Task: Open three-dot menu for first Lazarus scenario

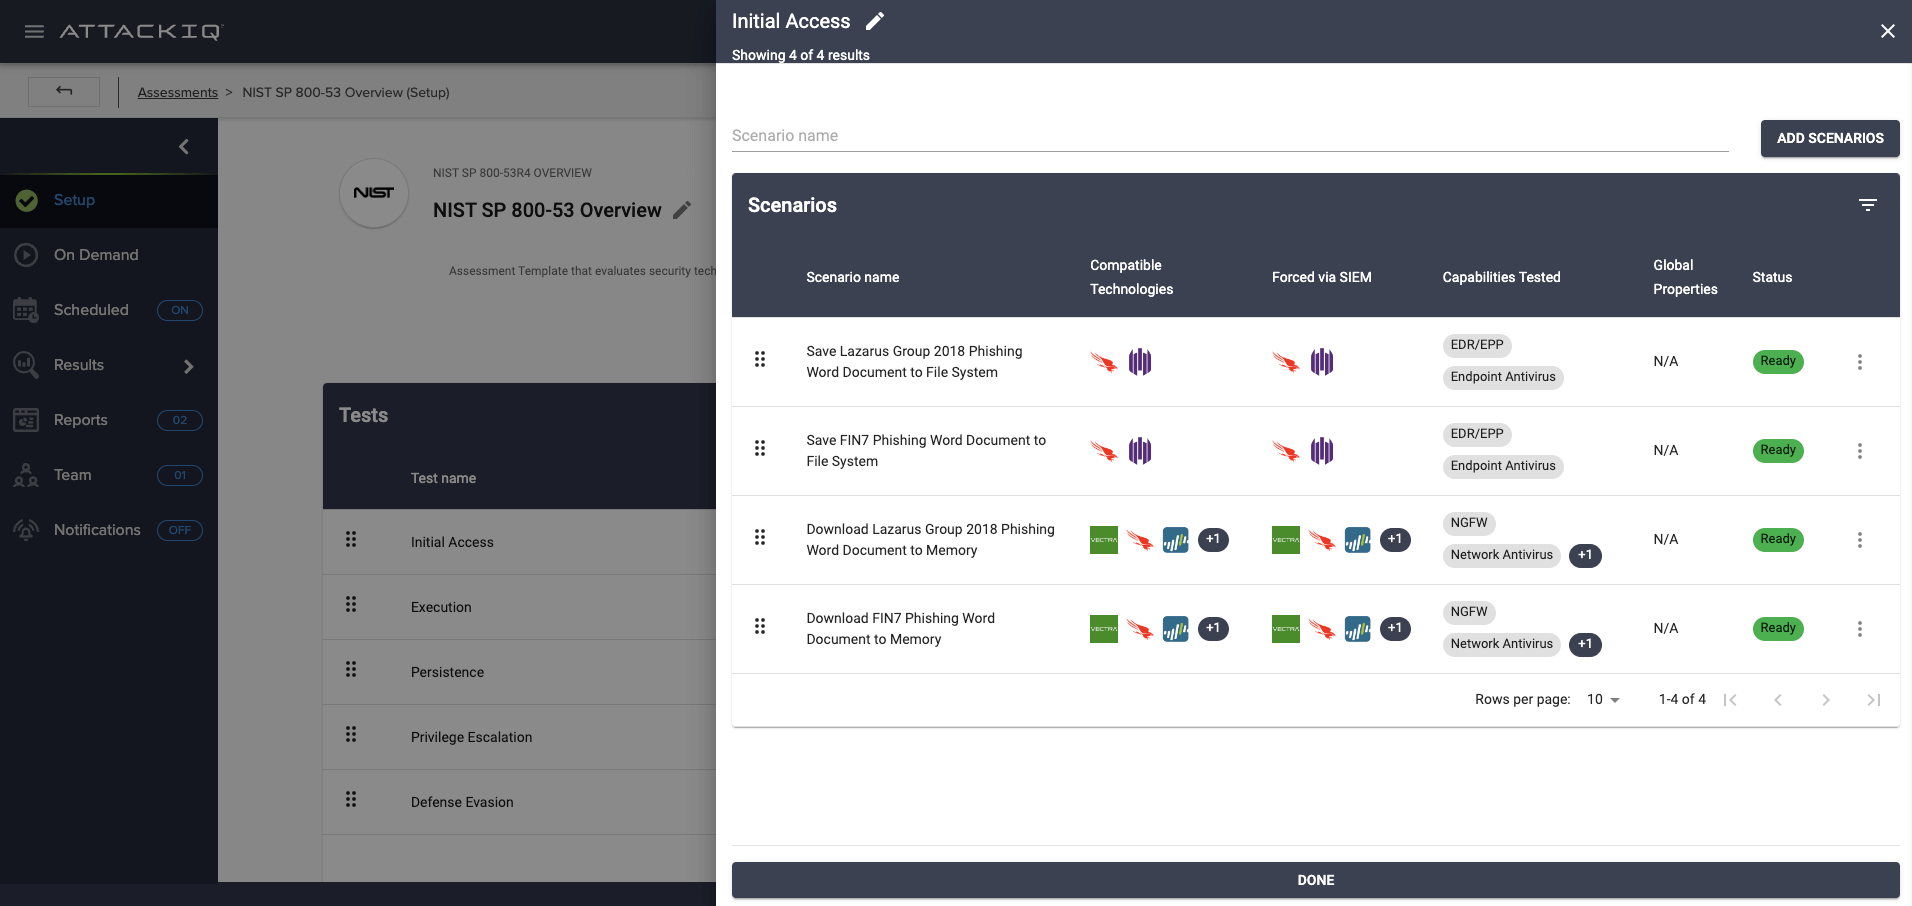Action: click(x=1859, y=362)
